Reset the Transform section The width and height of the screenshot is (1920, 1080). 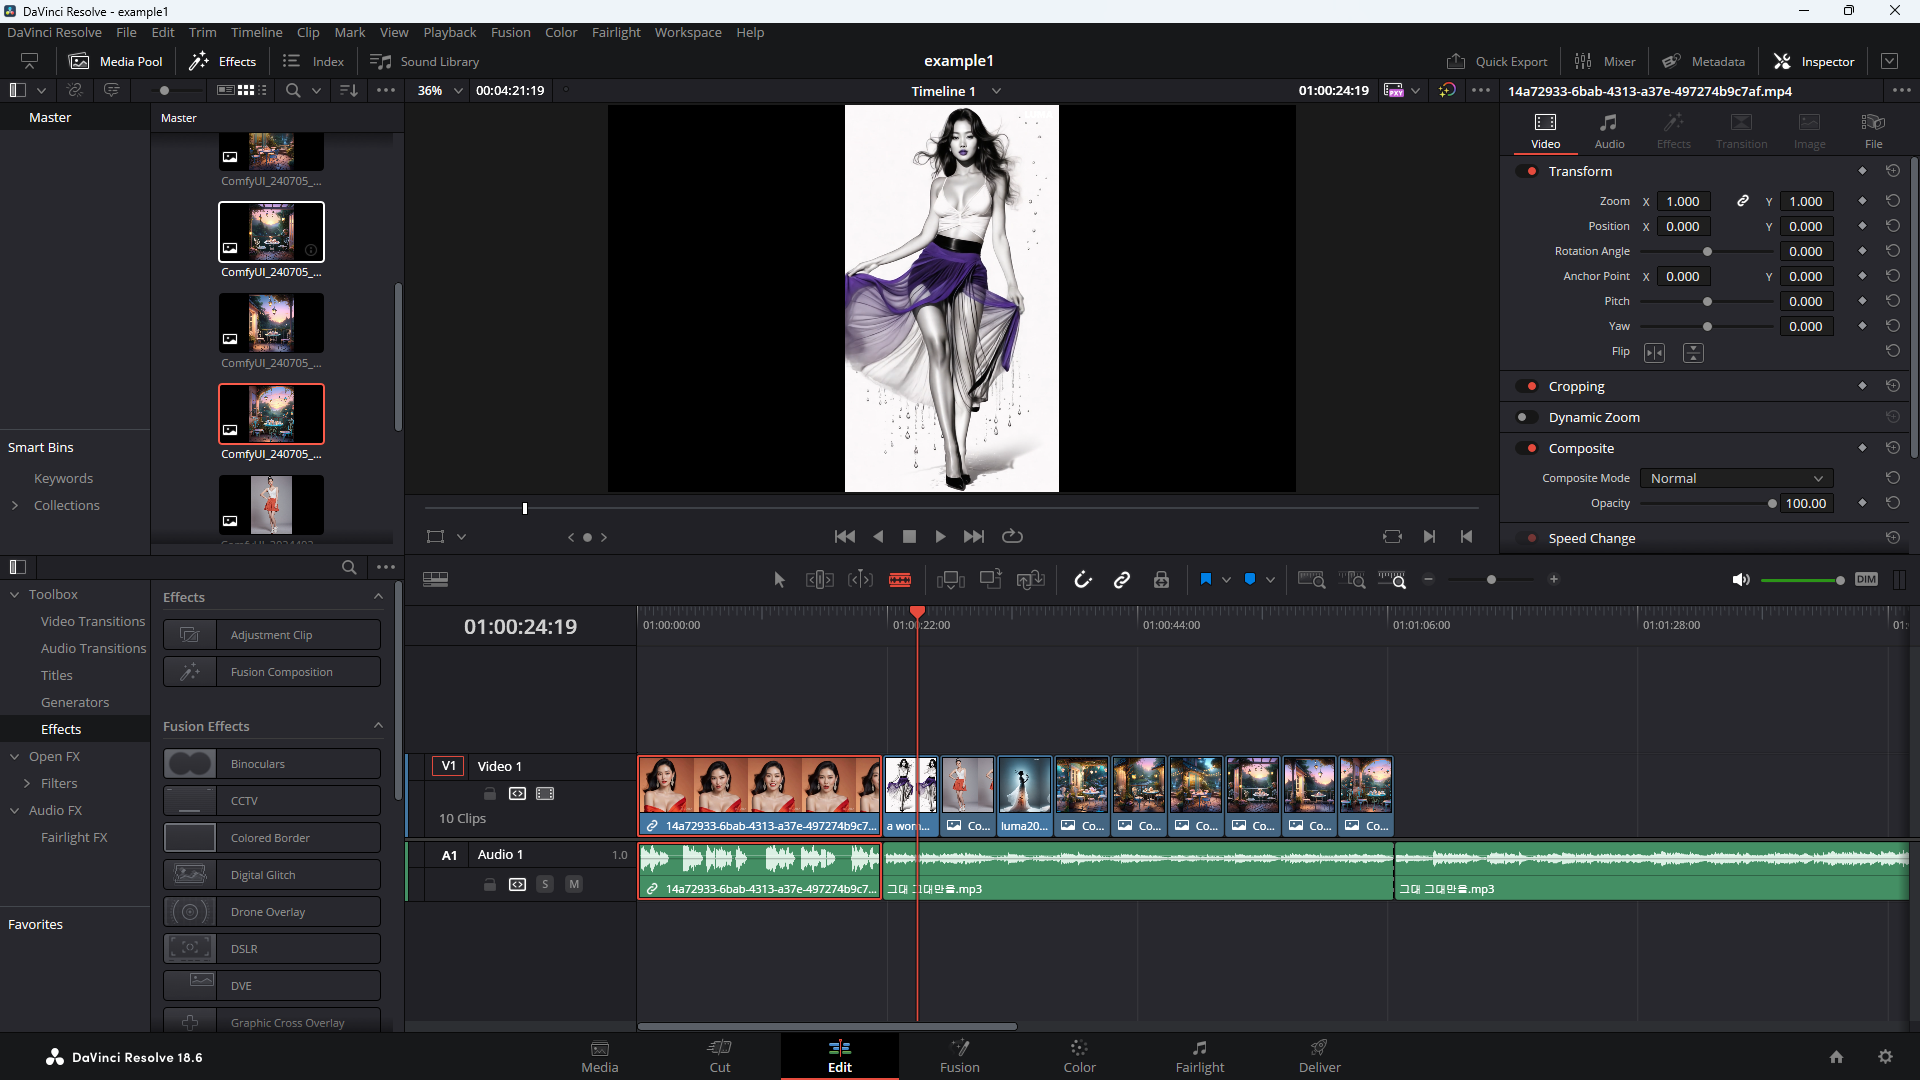pyautogui.click(x=1893, y=171)
